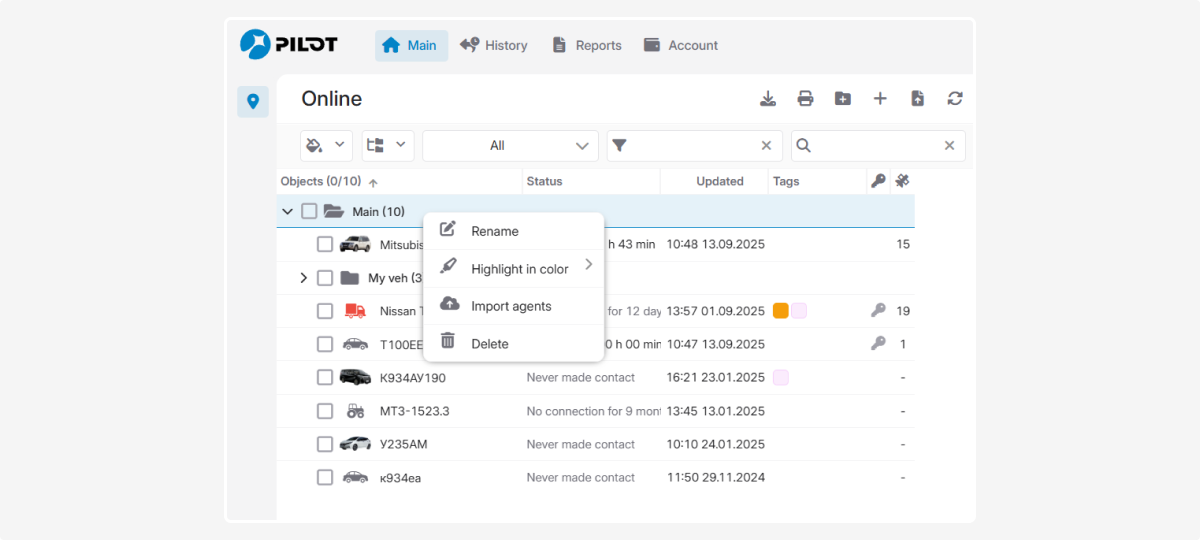The image size is (1200, 540).
Task: Click the printer icon
Action: tap(805, 98)
